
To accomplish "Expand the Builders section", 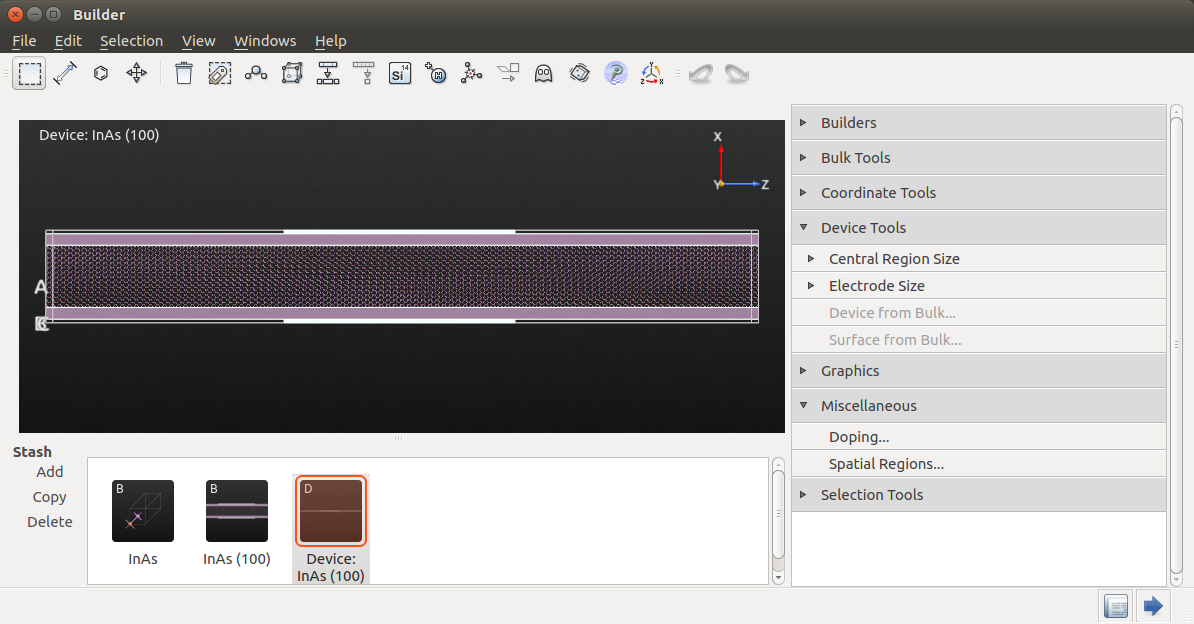I will point(979,123).
